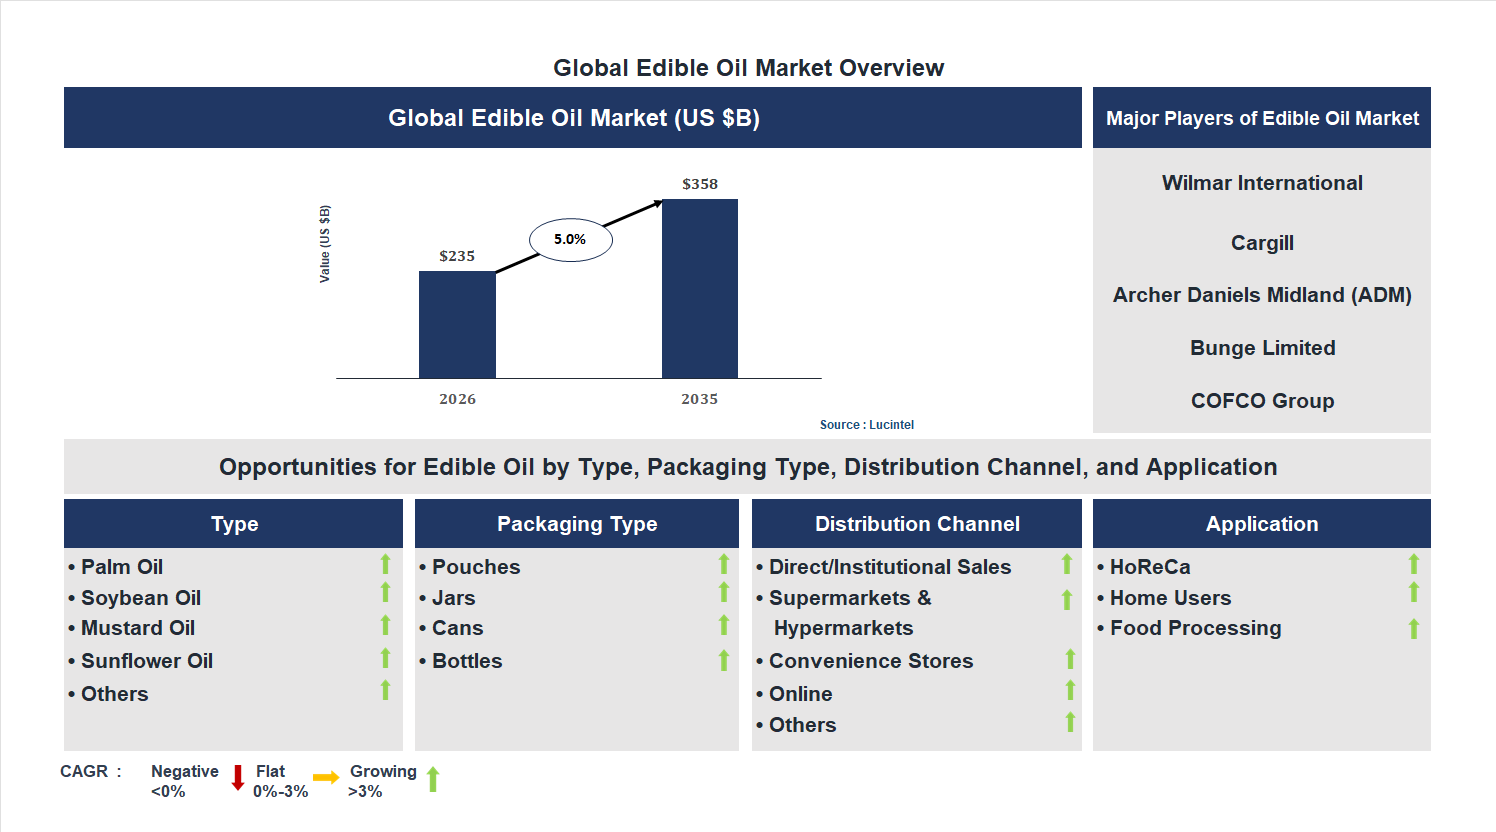1496x832 pixels.
Task: Select the growth indicator next to Bottles
Action: 724,659
